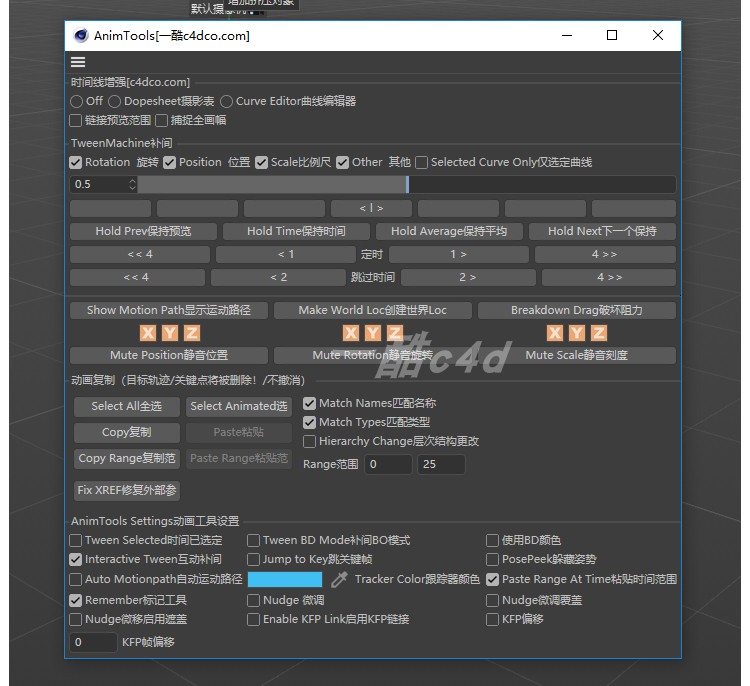Toggle Y axis above Mute Position
Viewport: 750px width, 686px height.
pos(170,333)
